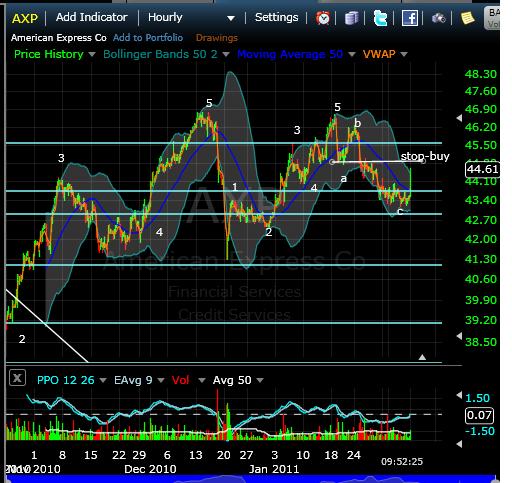The image size is (512, 483).
Task: Expand Price History dropdown arrow
Action: pos(92,54)
